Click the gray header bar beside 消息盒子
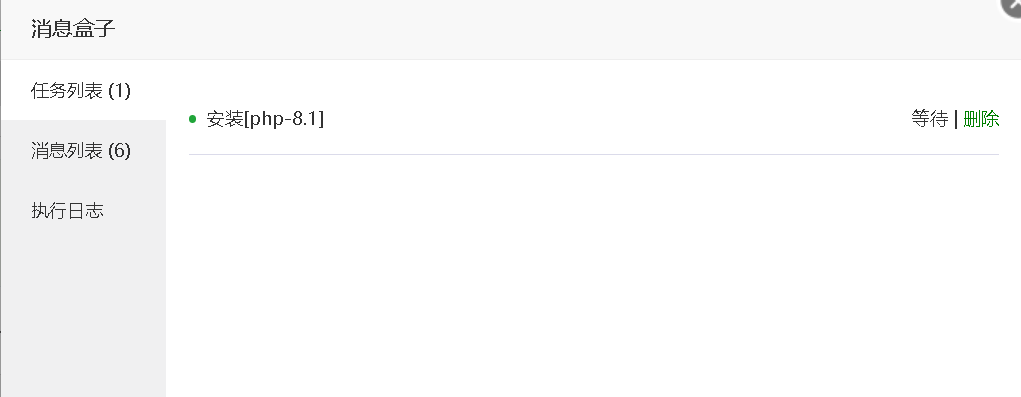The height and width of the screenshot is (397, 1021). 553,29
